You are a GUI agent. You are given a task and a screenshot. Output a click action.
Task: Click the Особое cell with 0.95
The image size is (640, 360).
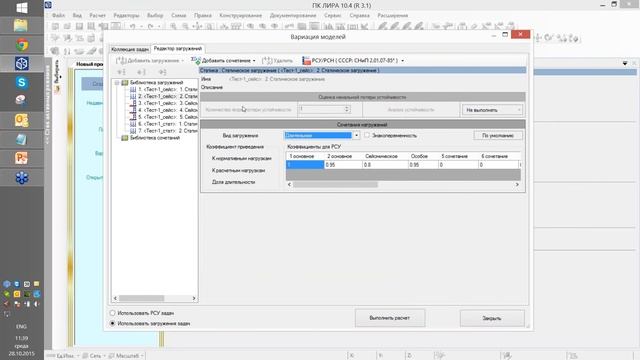click(x=423, y=165)
